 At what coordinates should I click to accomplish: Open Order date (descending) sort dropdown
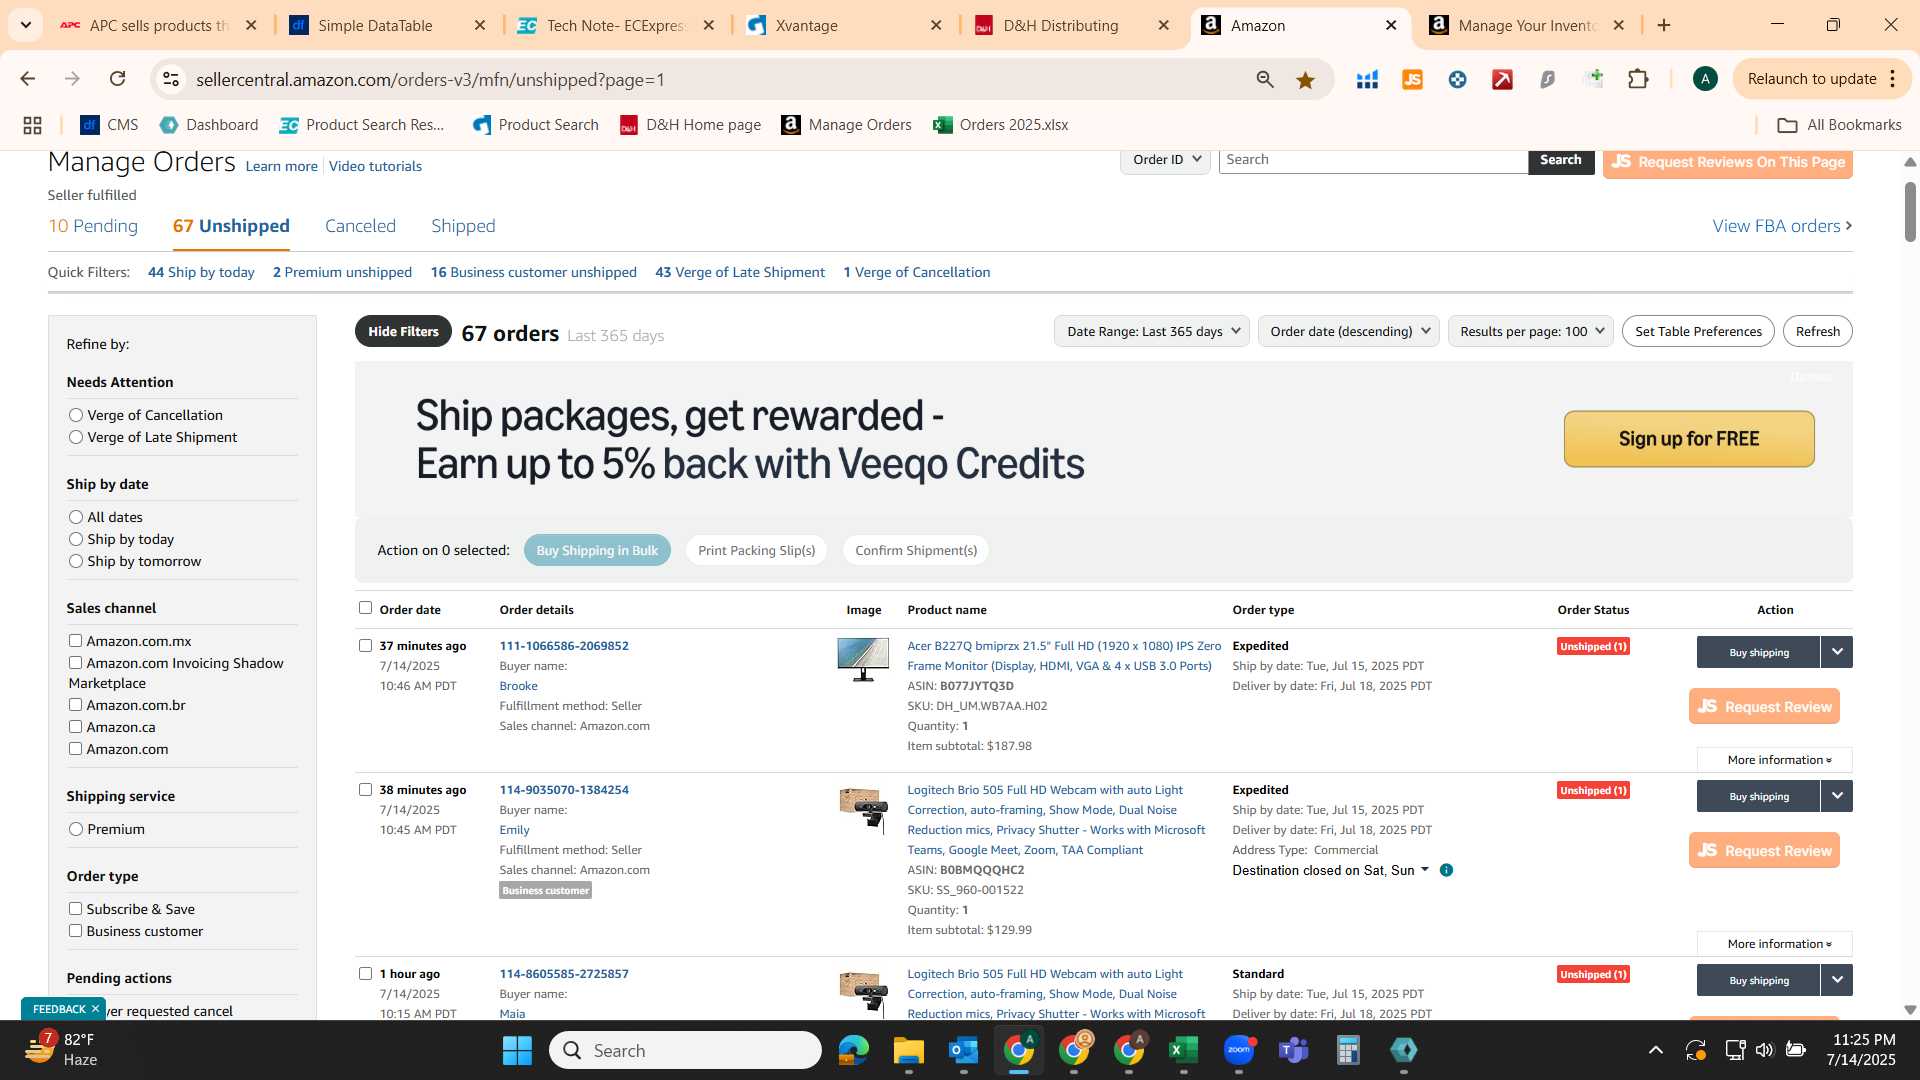[x=1348, y=331]
